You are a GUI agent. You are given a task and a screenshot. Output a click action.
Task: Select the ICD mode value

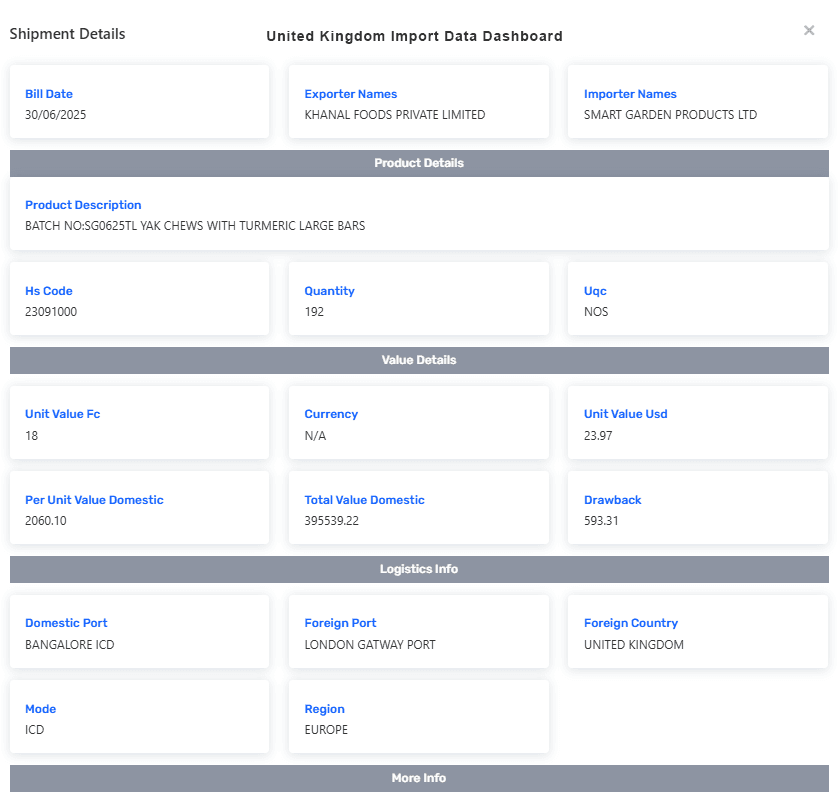tap(35, 730)
